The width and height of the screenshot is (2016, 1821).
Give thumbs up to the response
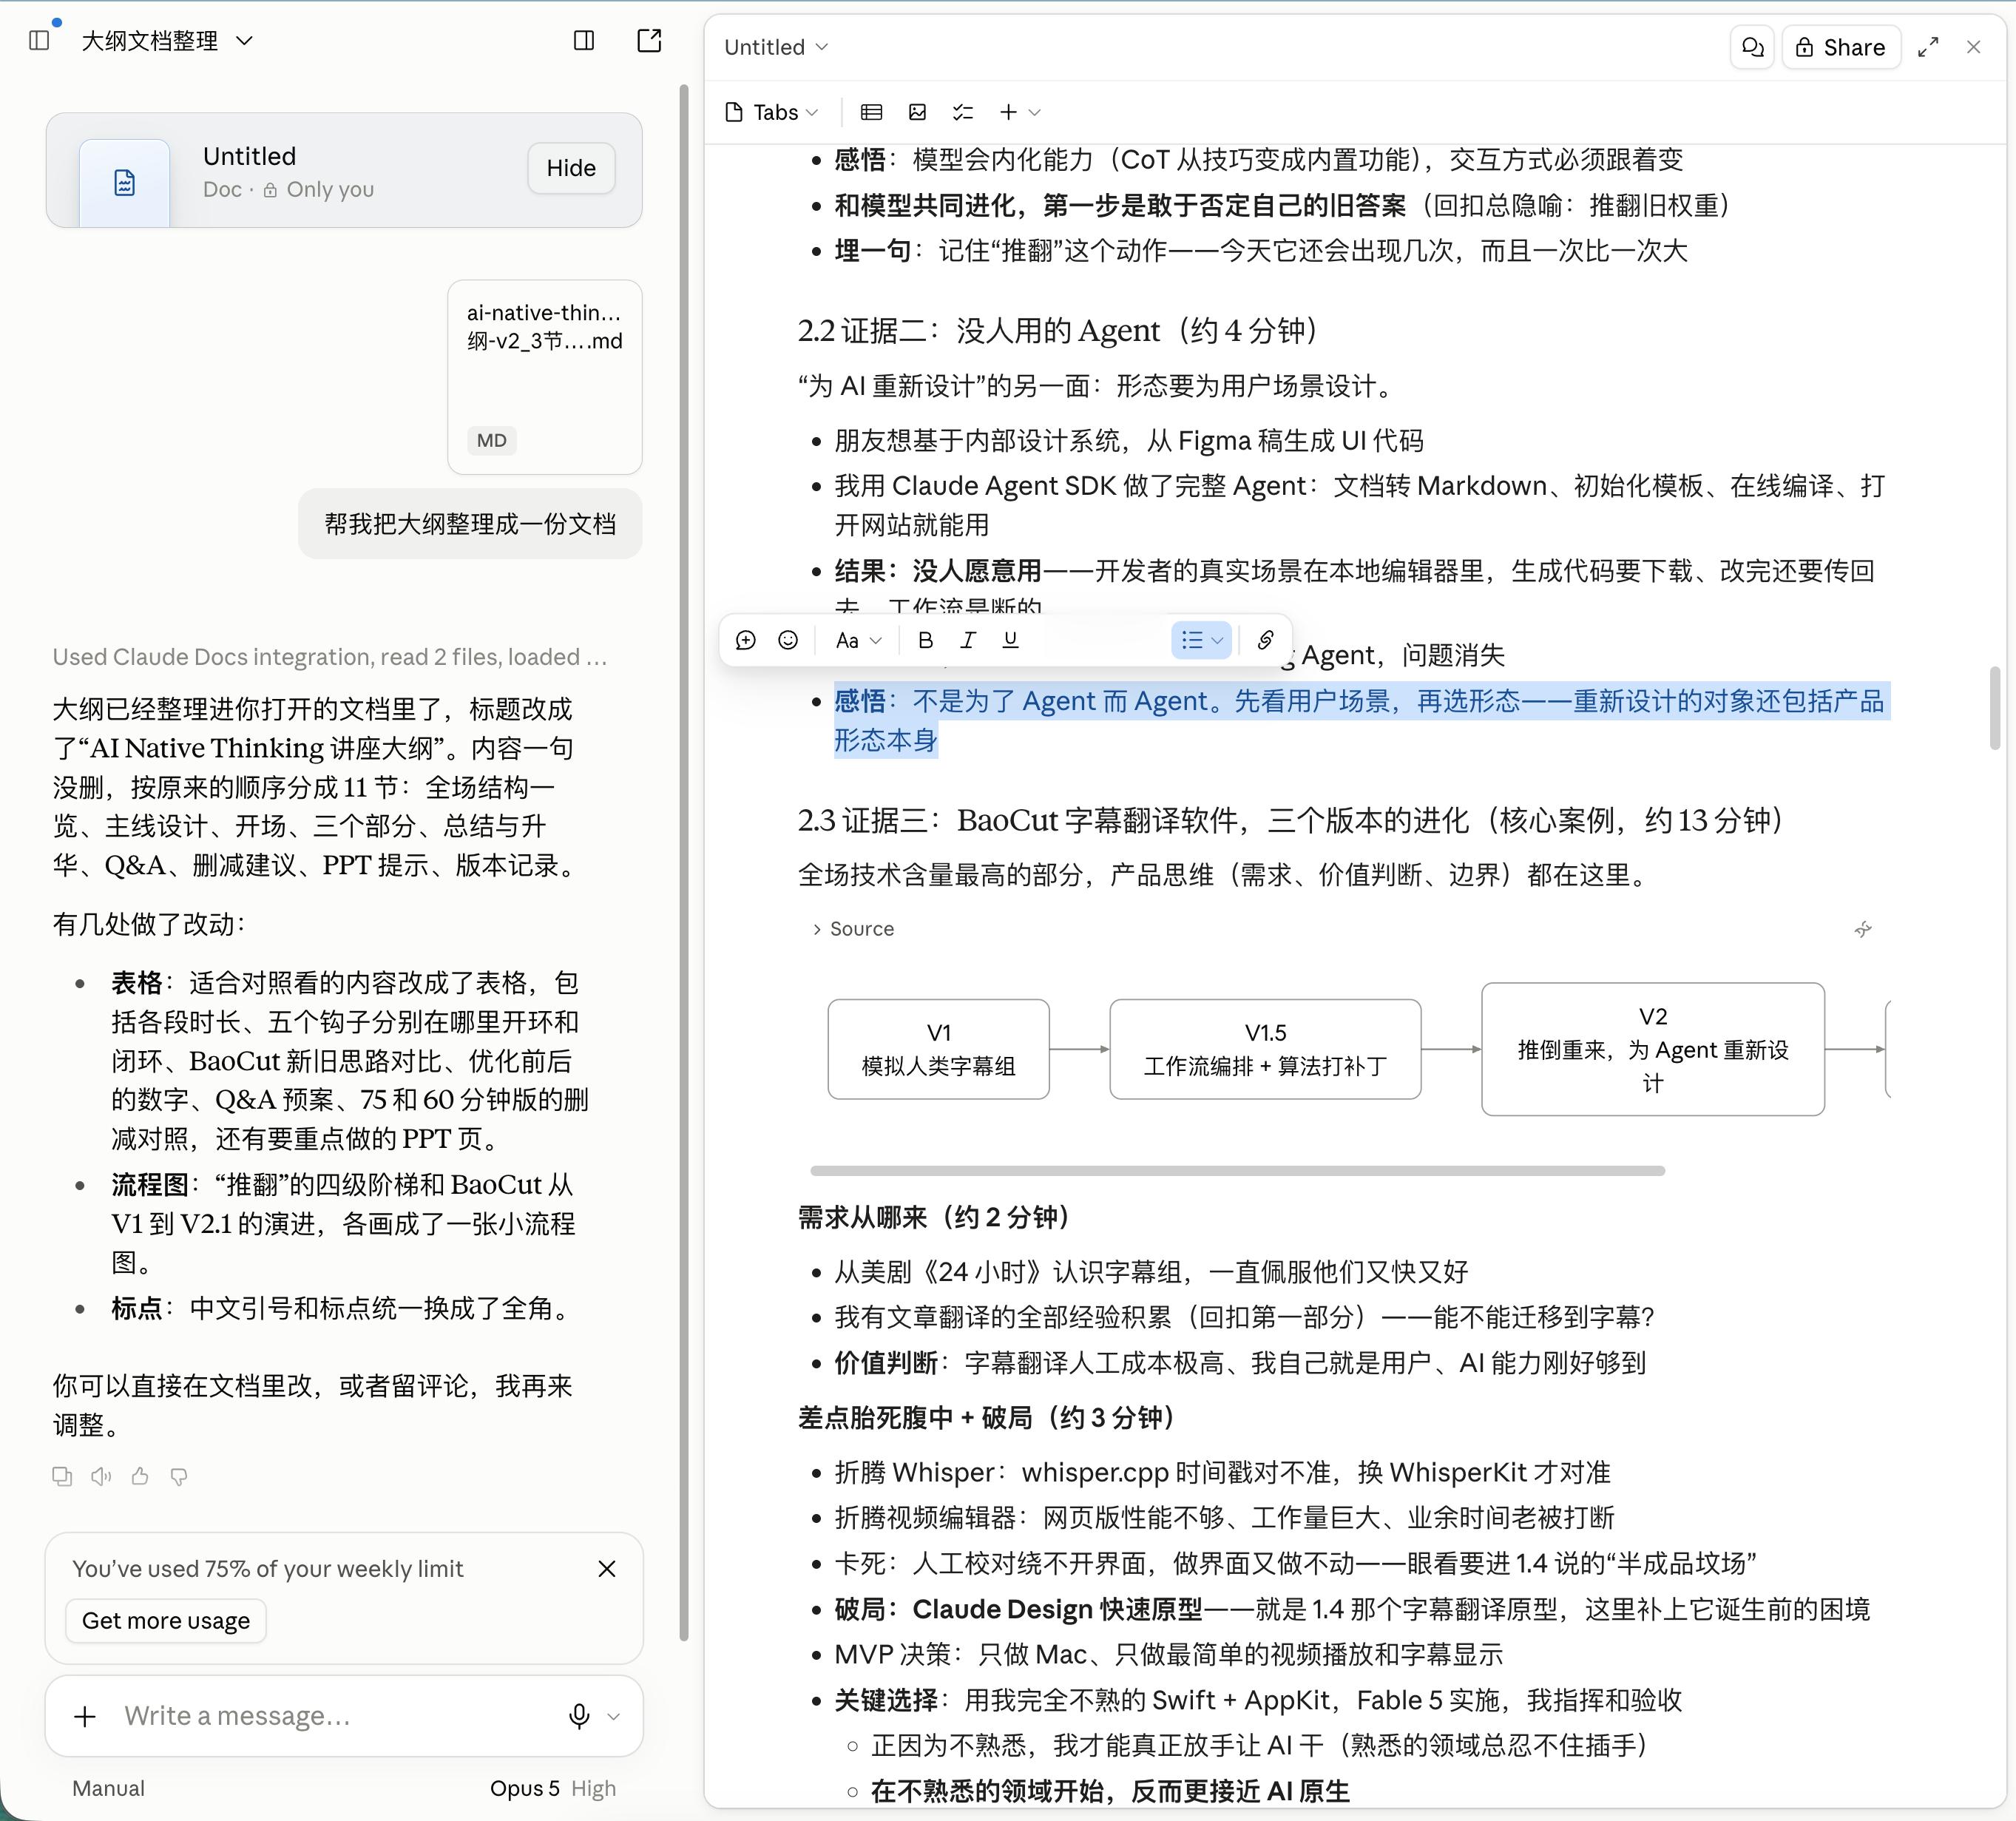click(x=140, y=1476)
